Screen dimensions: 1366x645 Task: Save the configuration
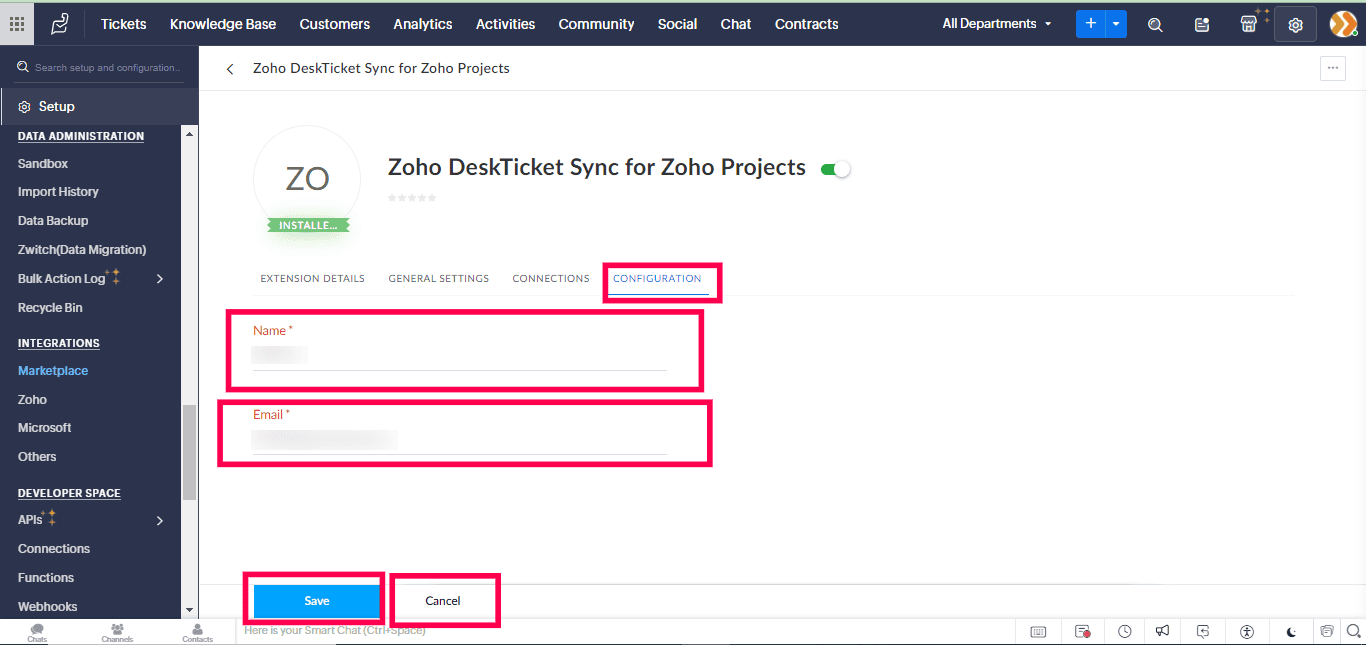317,601
